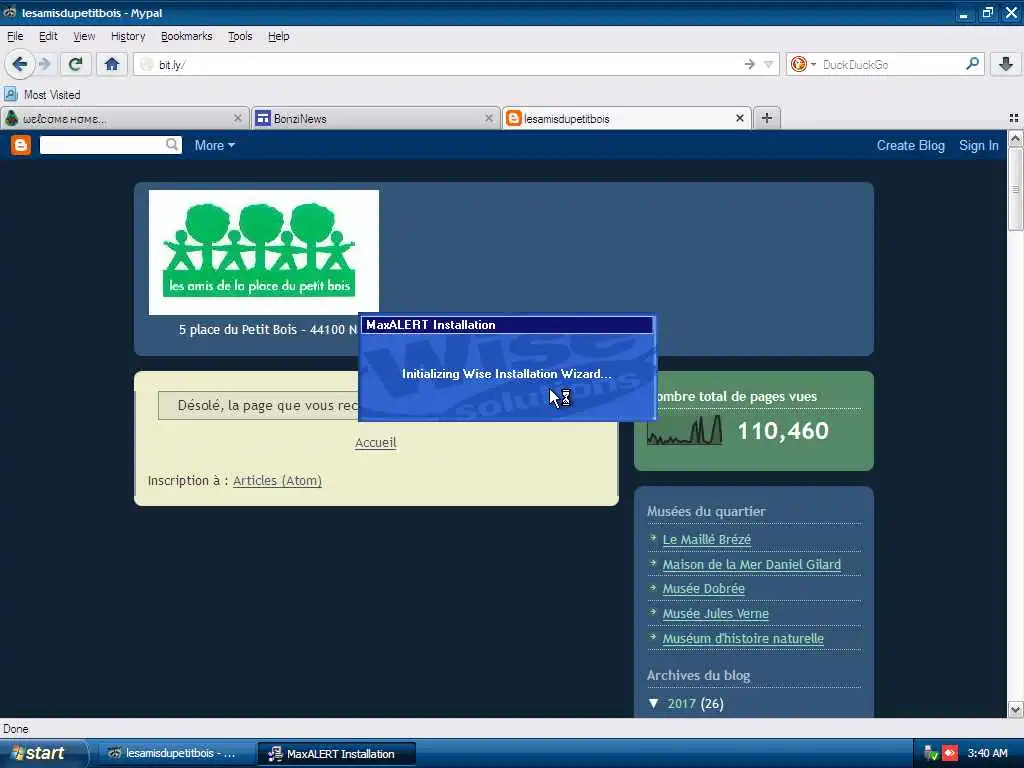Click the 3:40 AM taskbar clock

[x=987, y=754]
